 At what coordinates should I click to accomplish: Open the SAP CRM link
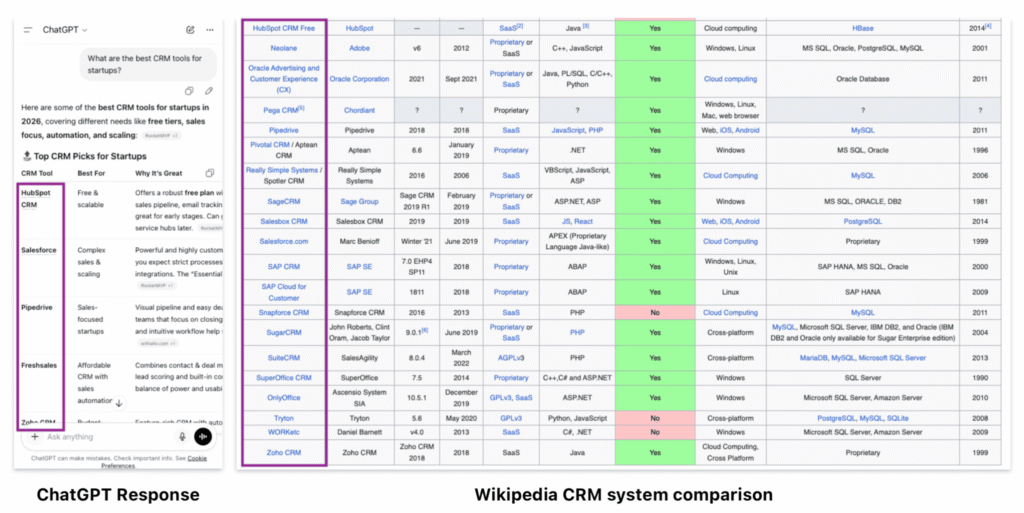click(283, 266)
